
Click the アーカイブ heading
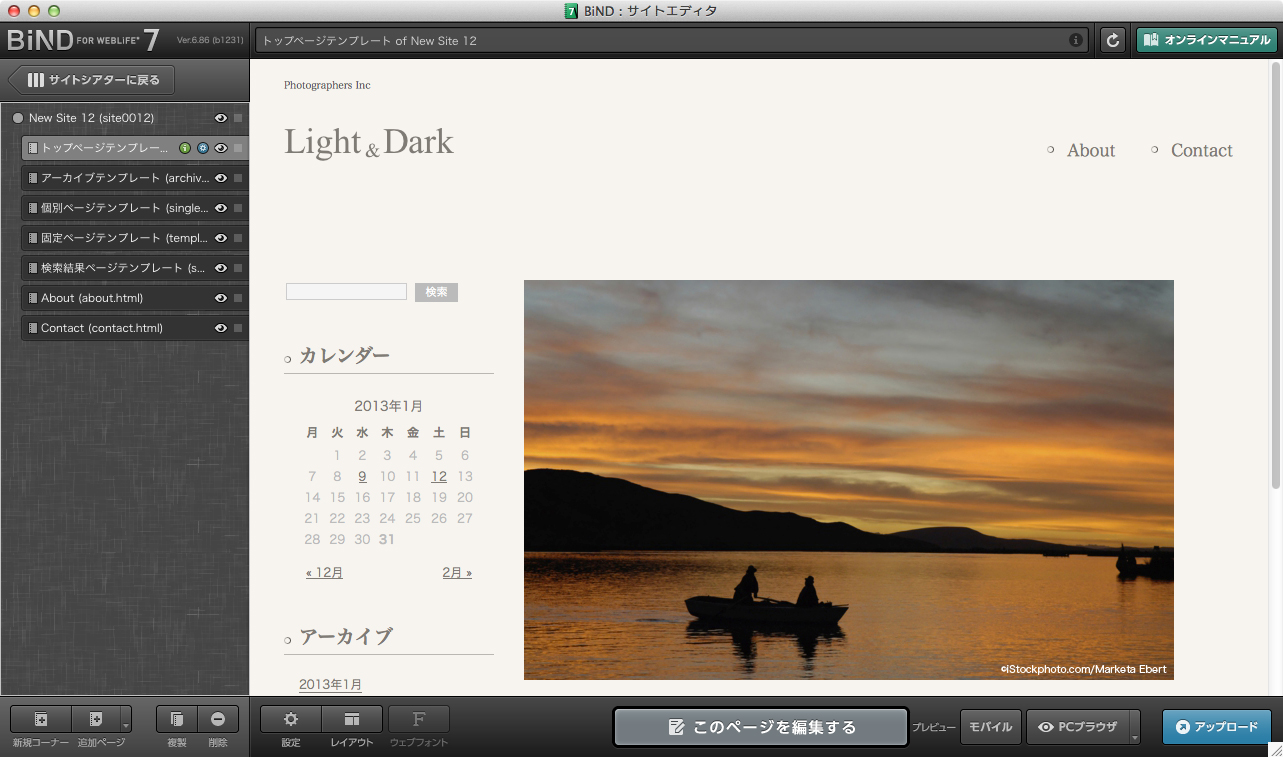pyautogui.click(x=346, y=636)
